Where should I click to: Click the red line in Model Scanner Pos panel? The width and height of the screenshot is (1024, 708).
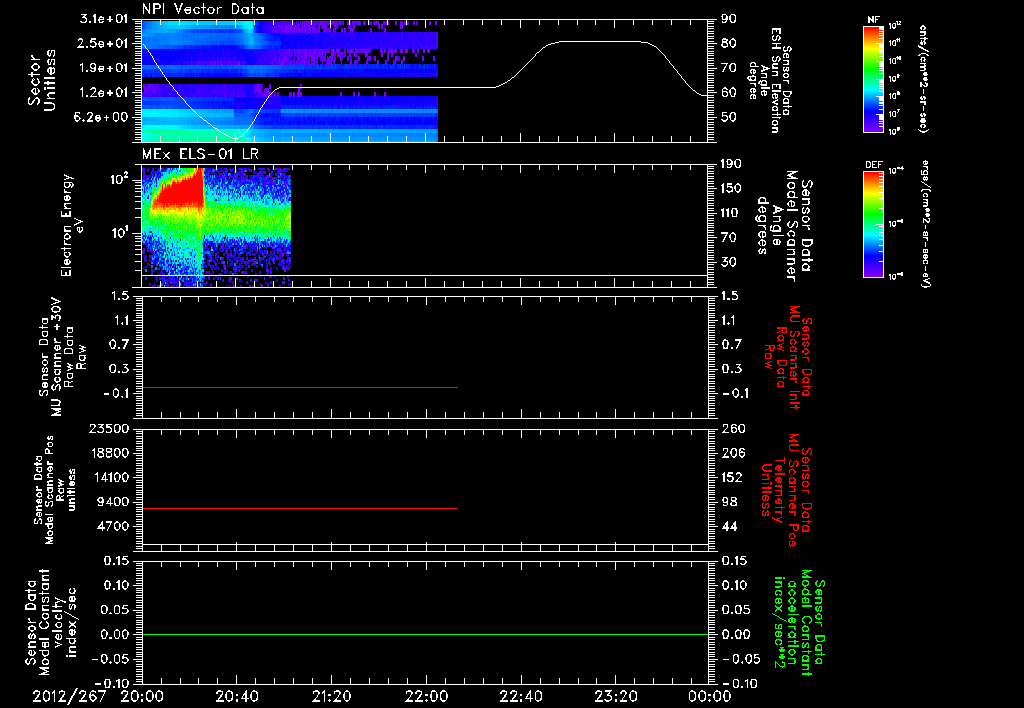300,508
